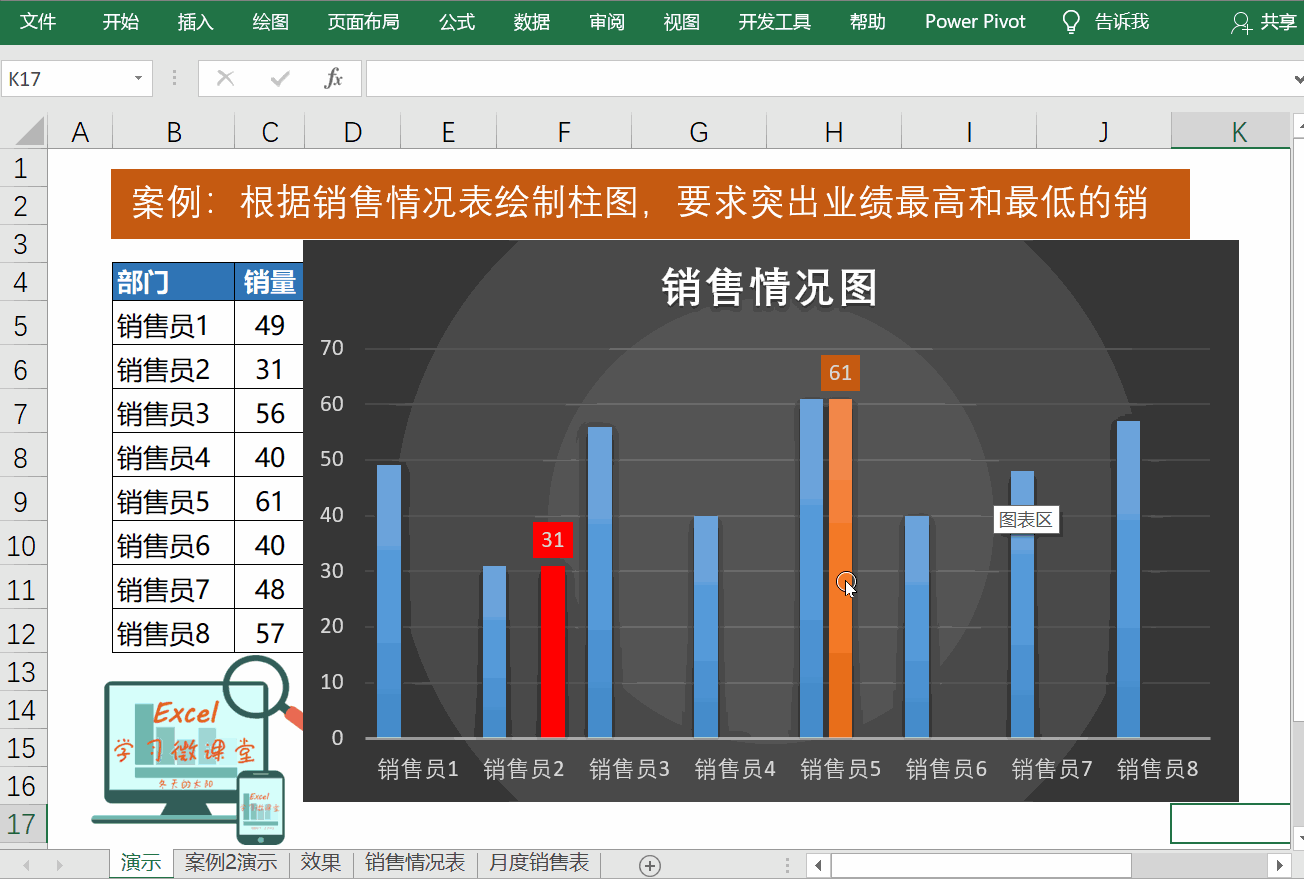Open the 帮助 ribbon tab
Viewport: 1304px width, 879px height.
click(x=867, y=22)
